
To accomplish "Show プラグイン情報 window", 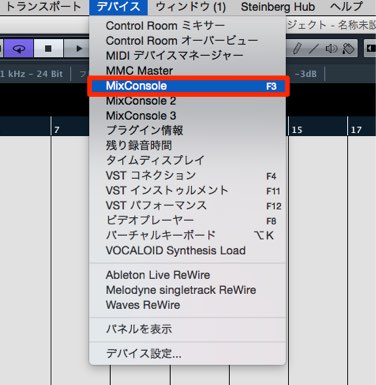I will click(x=187, y=130).
